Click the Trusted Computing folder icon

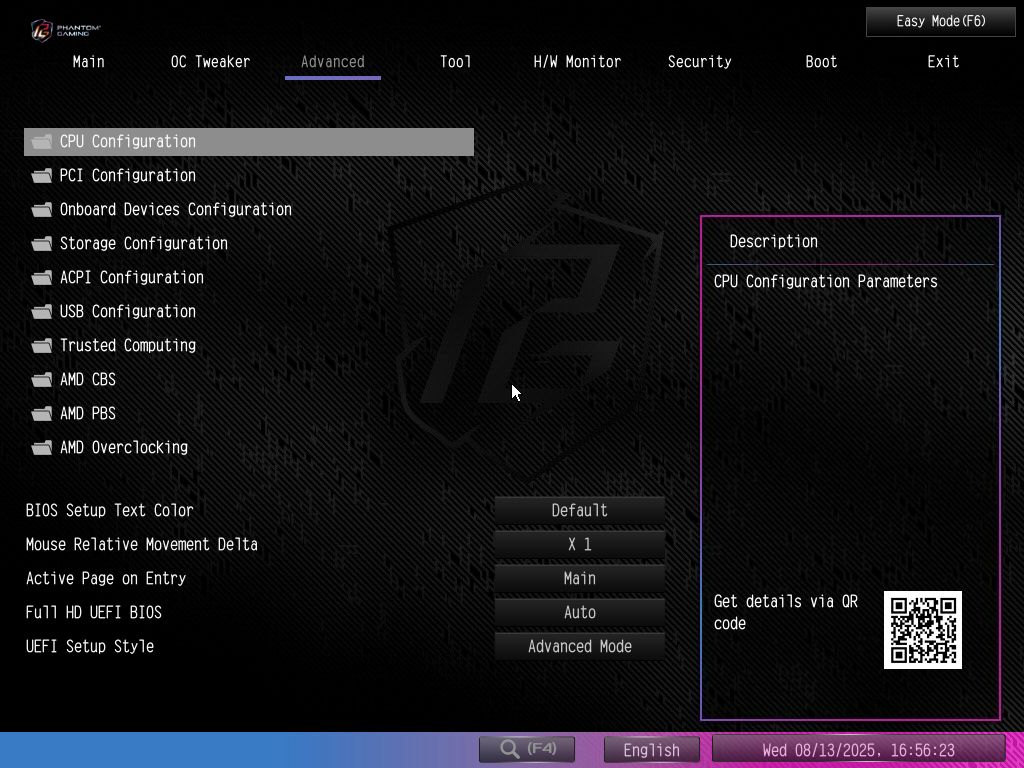coord(42,345)
